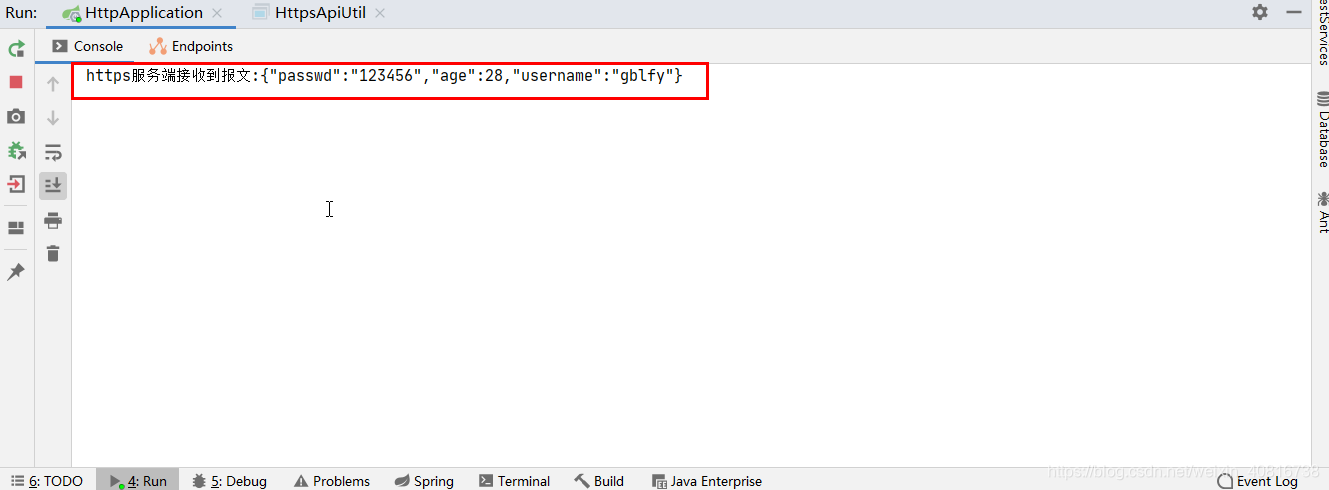
Task: Click the down arrow in the console gutter
Action: click(x=53, y=118)
